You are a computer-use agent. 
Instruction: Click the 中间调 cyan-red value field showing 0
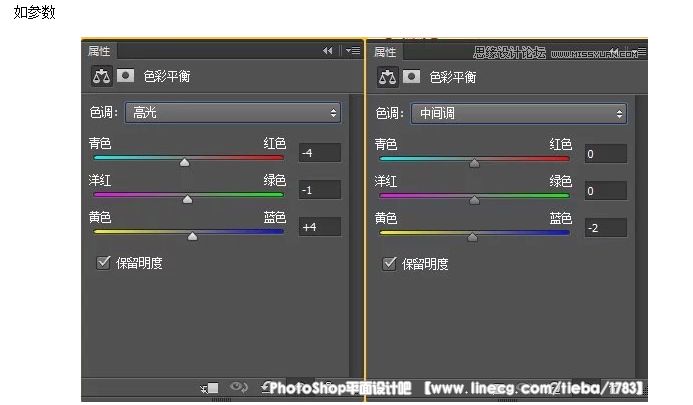click(x=605, y=154)
